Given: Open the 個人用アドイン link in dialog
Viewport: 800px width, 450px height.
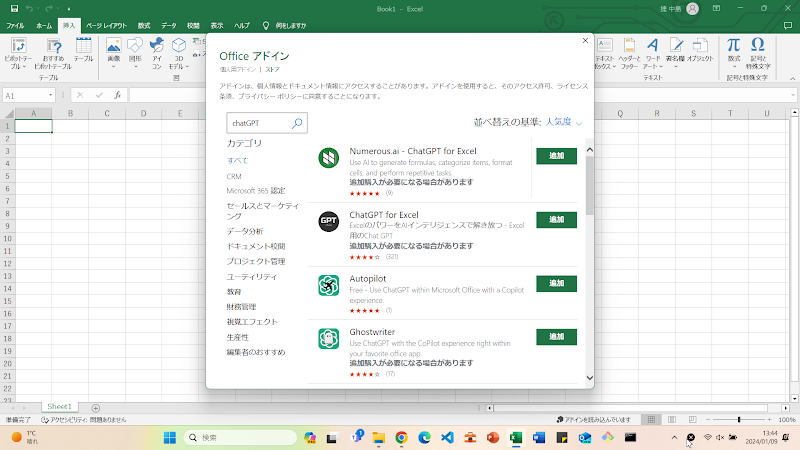Looking at the screenshot, I should click(x=238, y=69).
